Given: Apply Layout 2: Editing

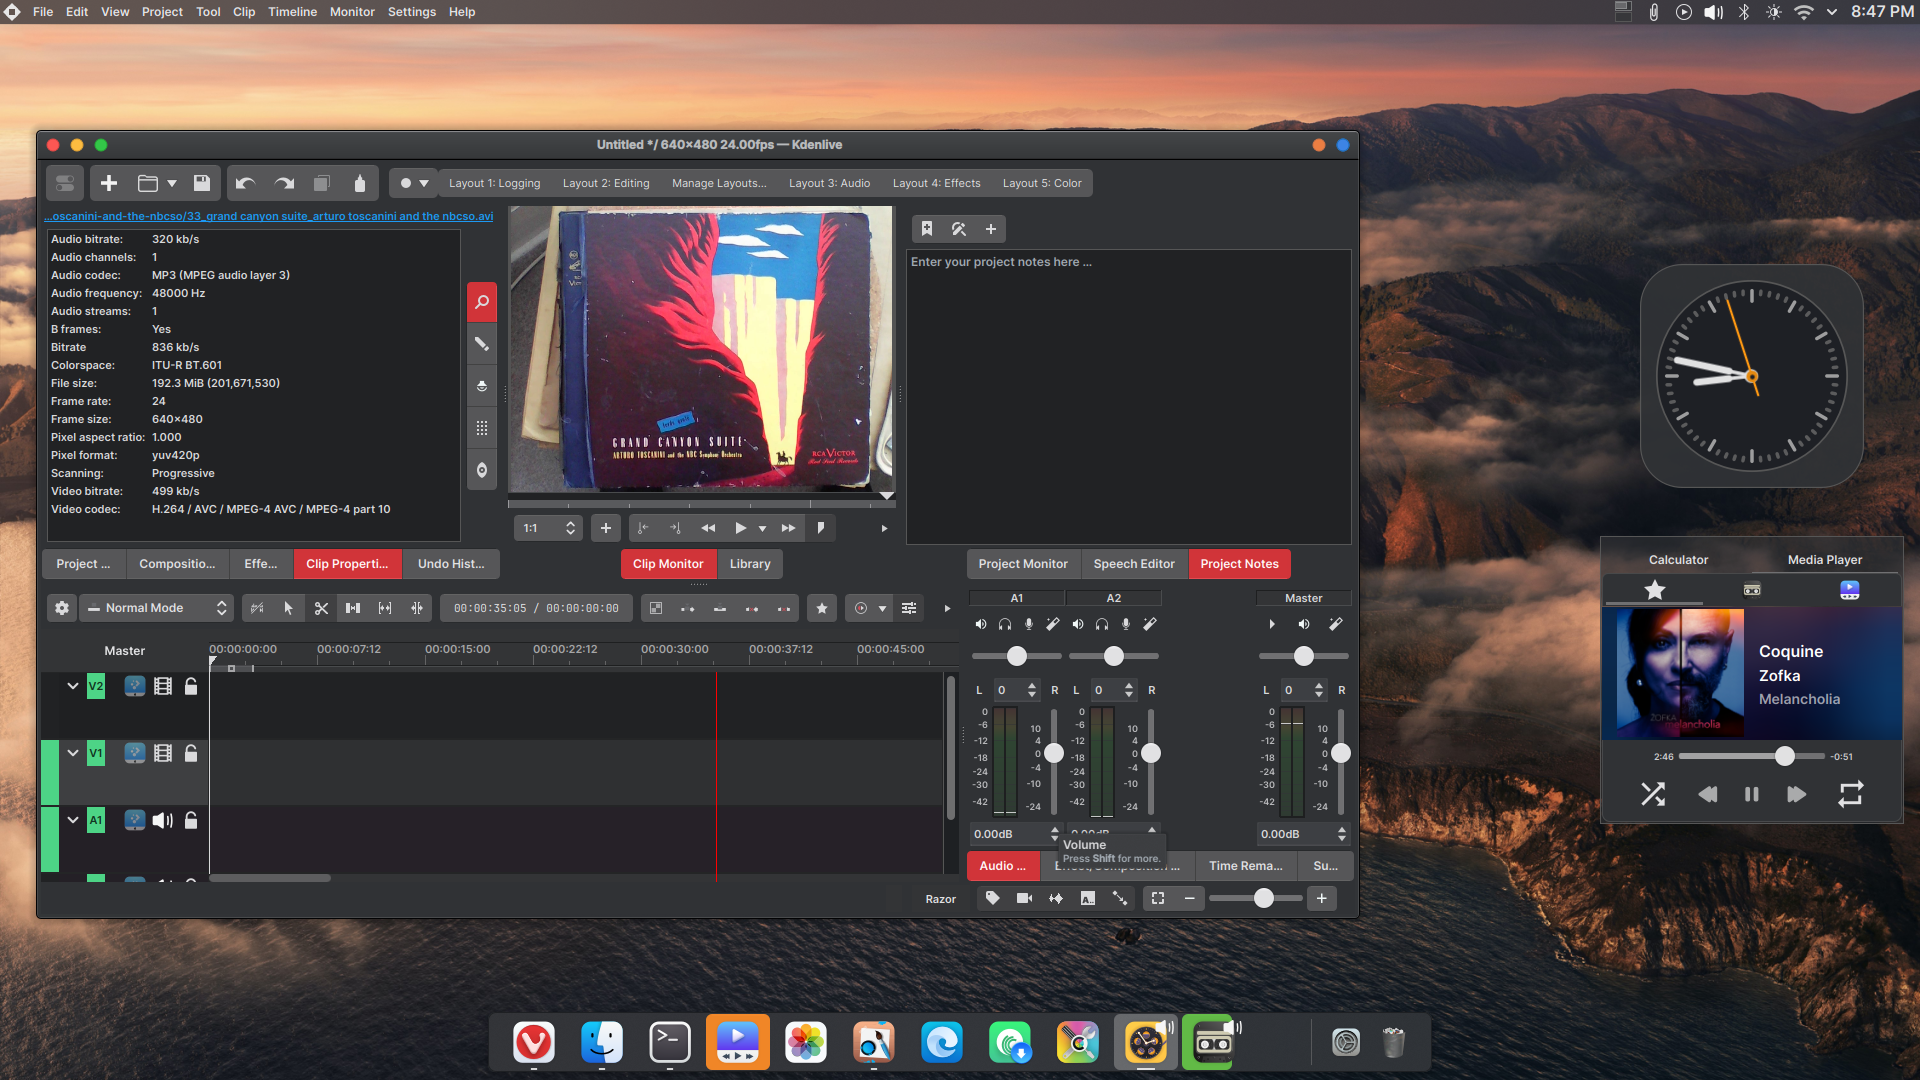Looking at the screenshot, I should tap(606, 183).
